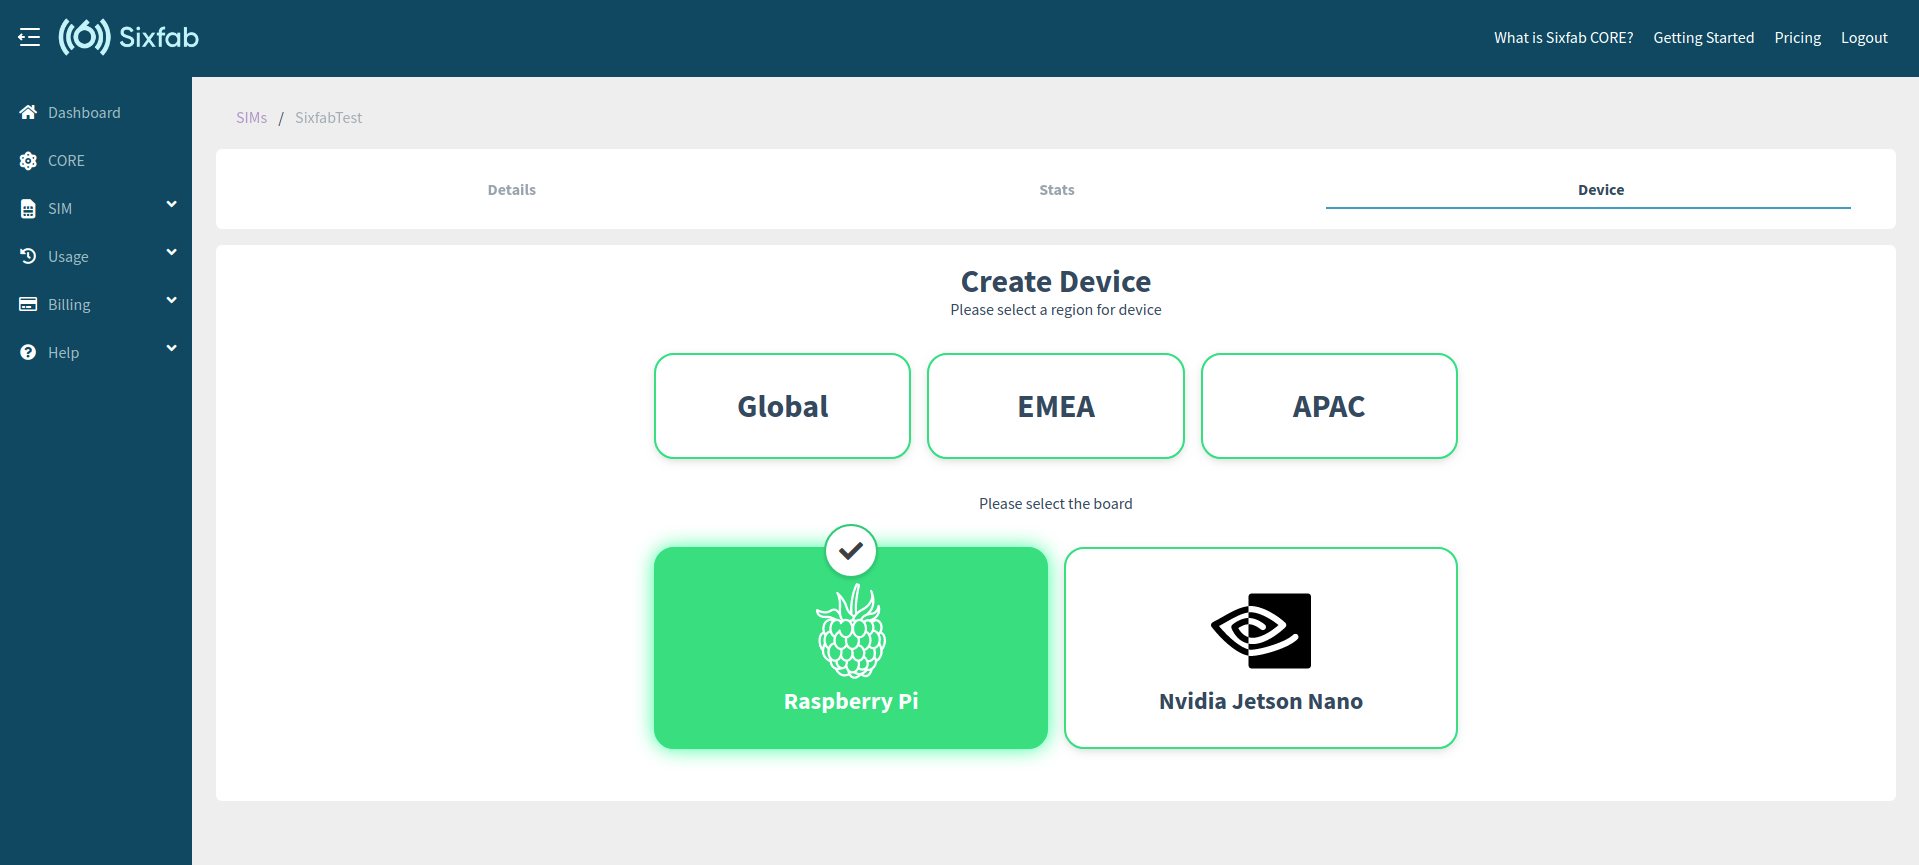The height and width of the screenshot is (865, 1919).
Task: Switch to the Stats tab
Action: [x=1057, y=189]
